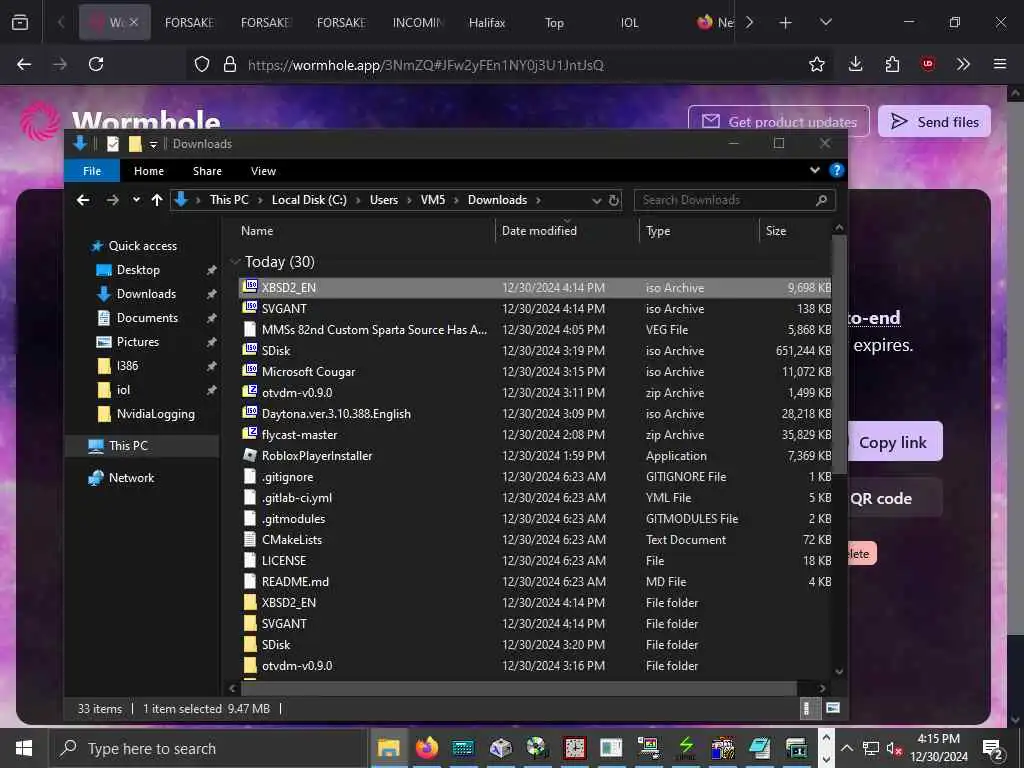This screenshot has width=1024, height=768.
Task: Click the uBlock Origin toolbar icon
Action: coord(927,64)
